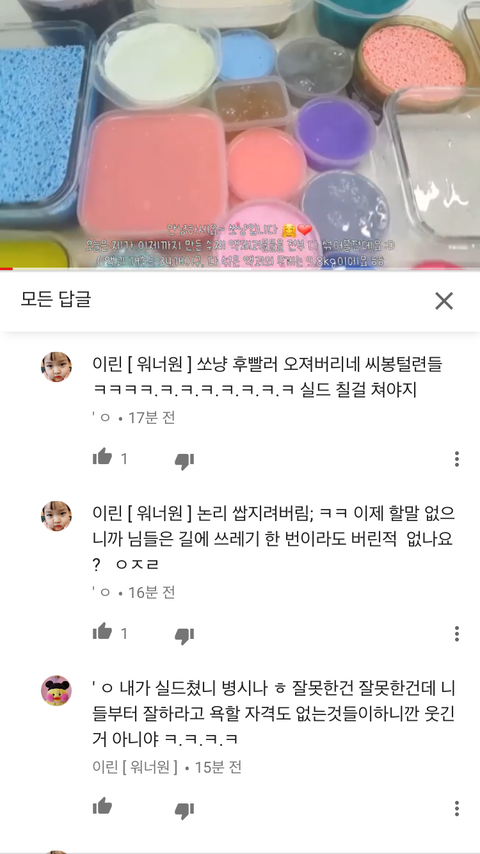Close the 모든 답글 replies panel
This screenshot has height=854, width=480.
tap(443, 301)
